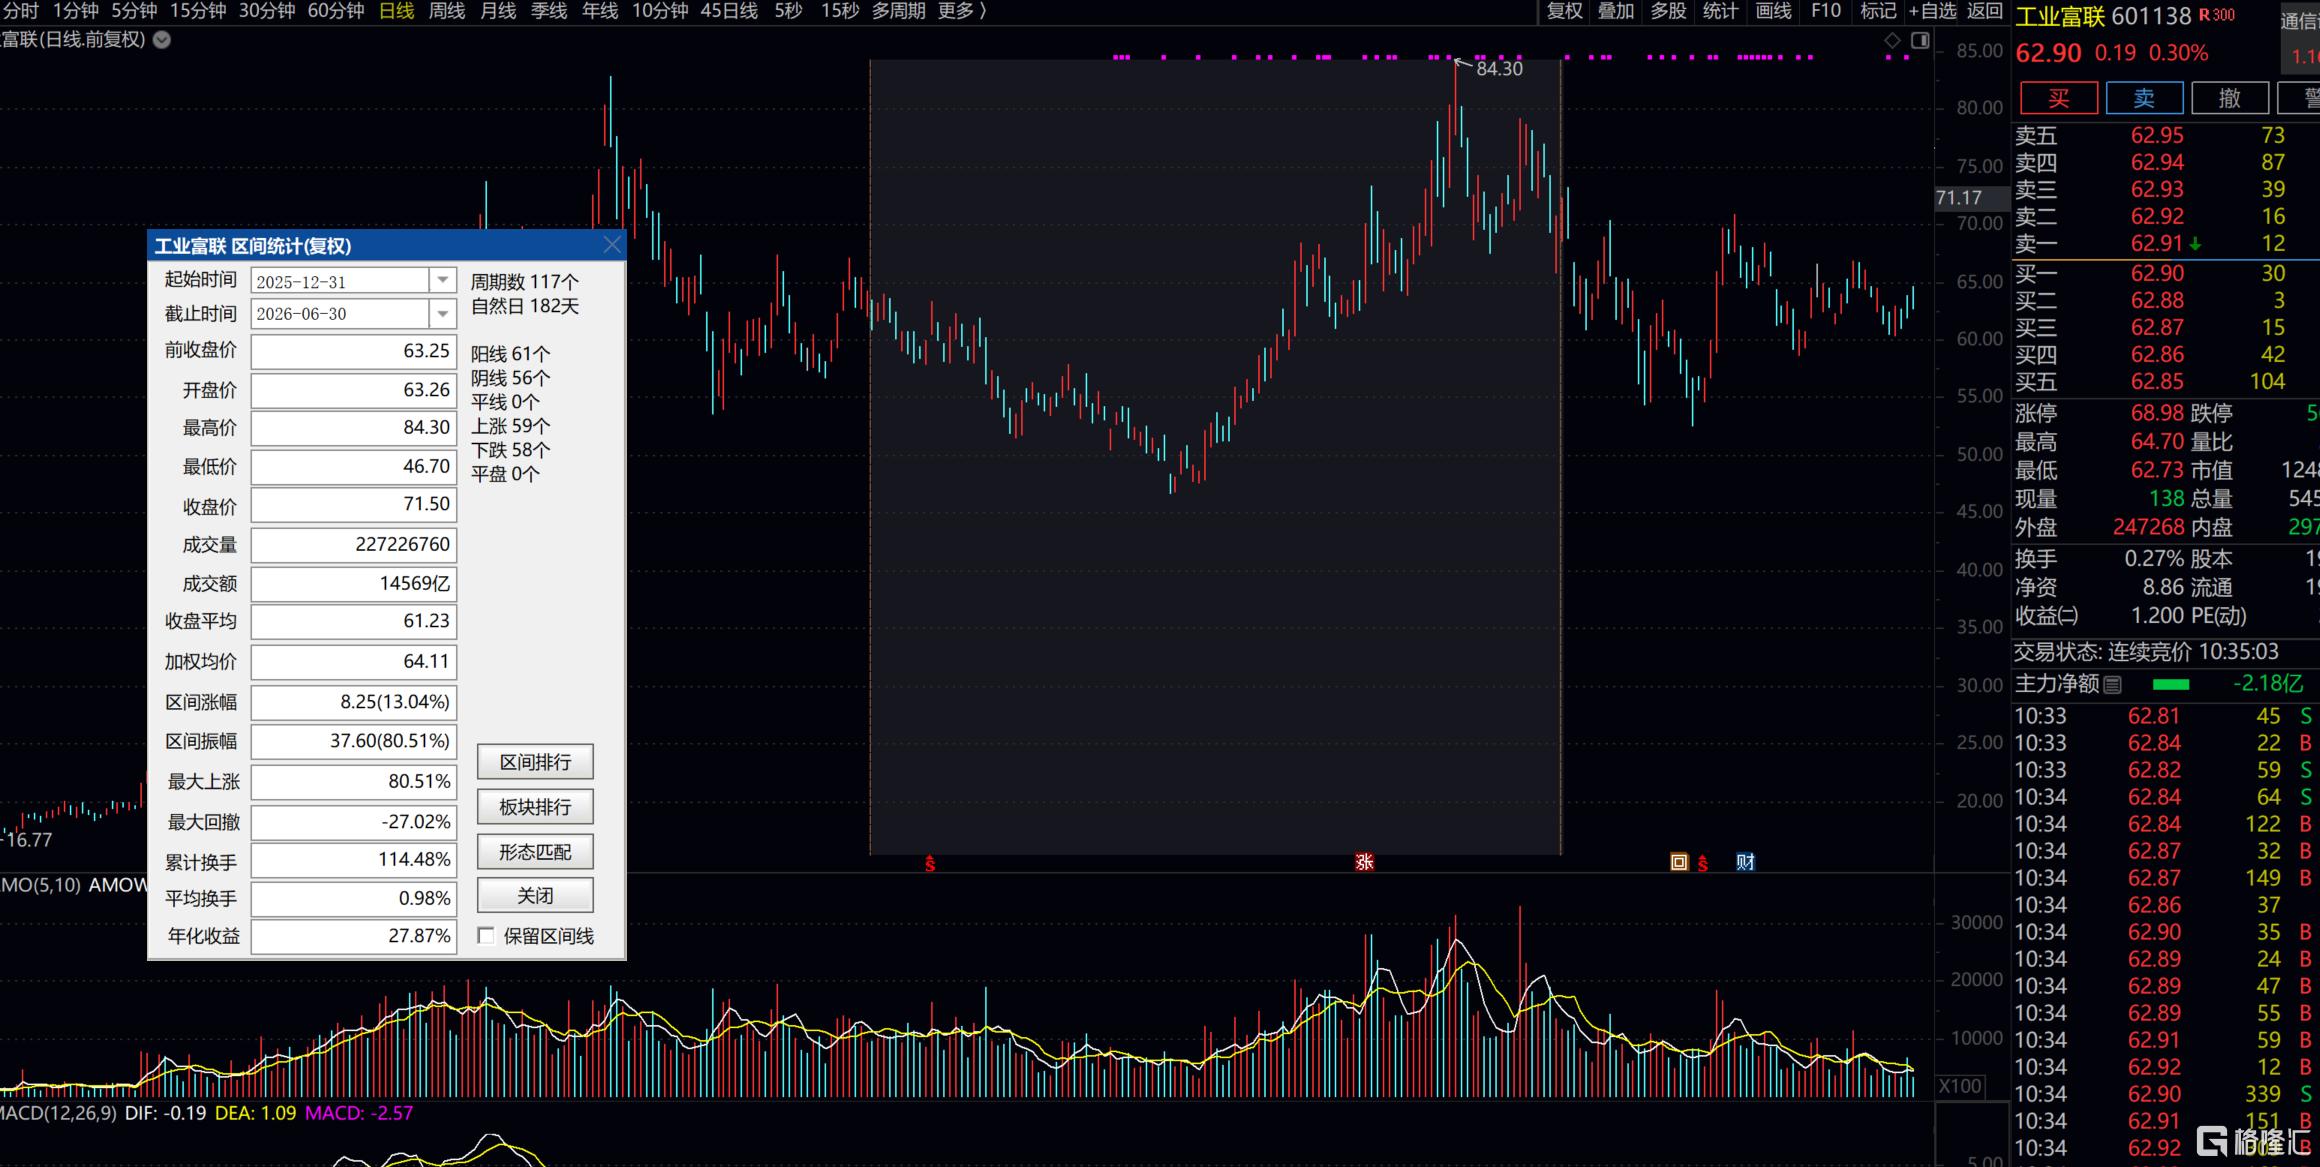Switch to the 45日线 tab
Image resolution: width=2320 pixels, height=1167 pixels.
point(729,11)
